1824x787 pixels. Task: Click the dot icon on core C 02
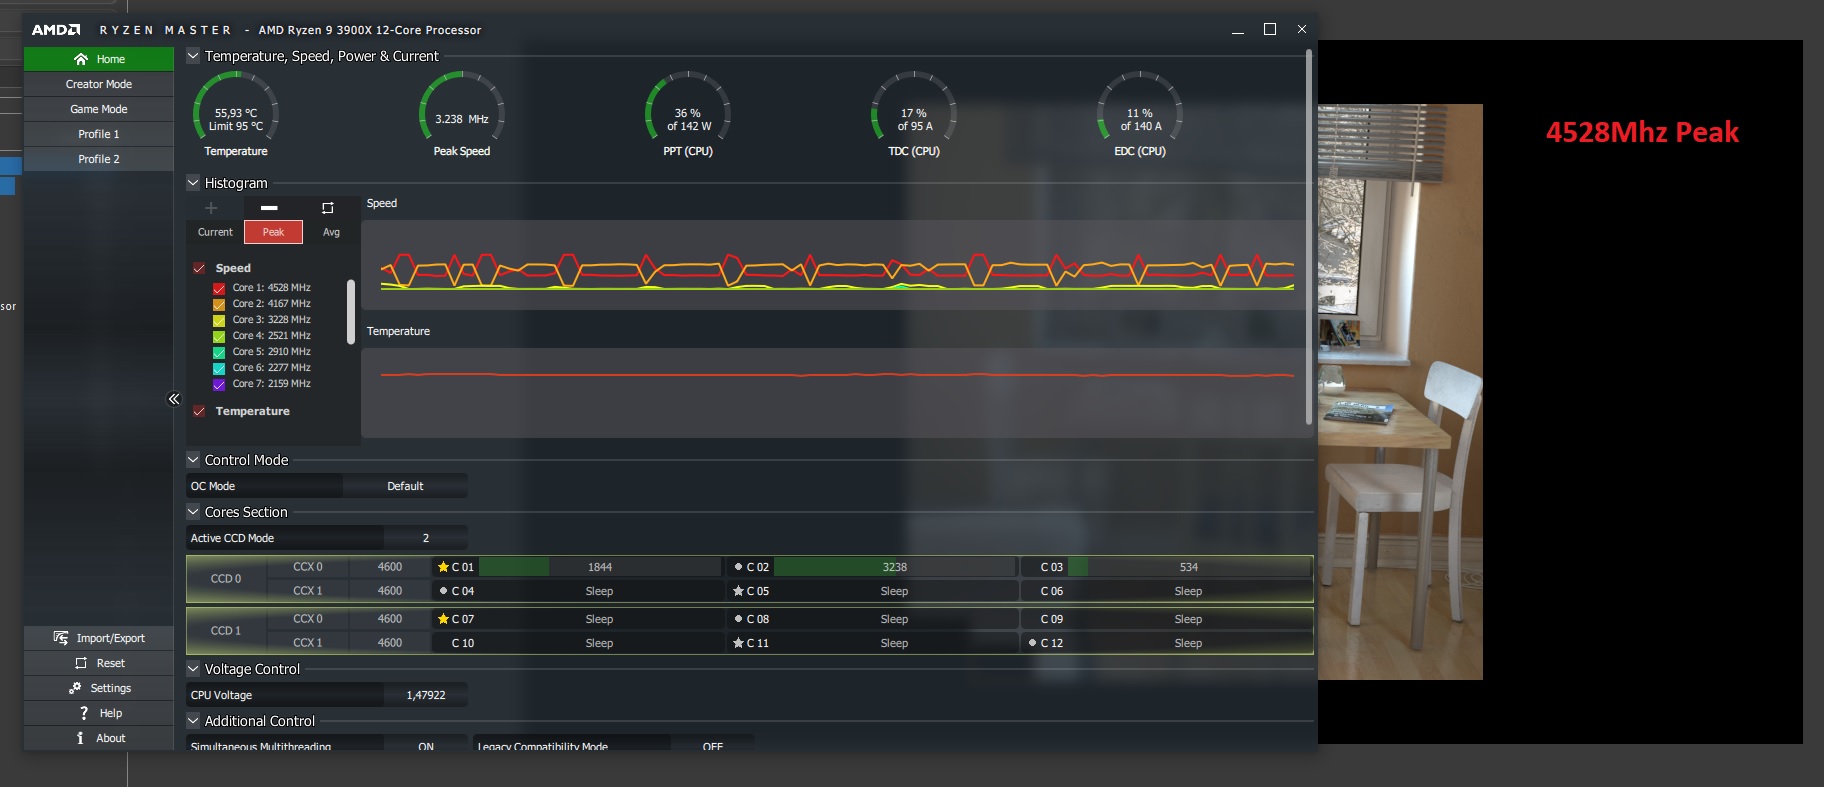coord(738,567)
